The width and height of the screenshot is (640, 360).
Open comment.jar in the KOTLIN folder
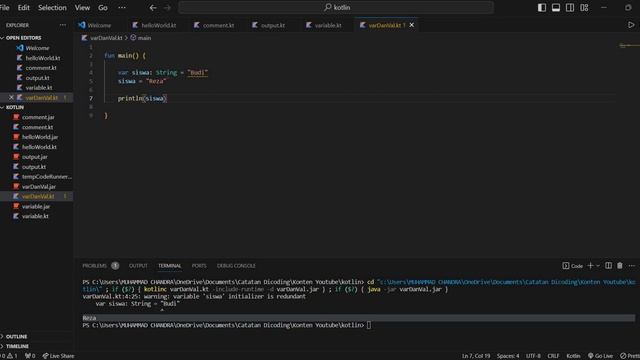point(38,117)
